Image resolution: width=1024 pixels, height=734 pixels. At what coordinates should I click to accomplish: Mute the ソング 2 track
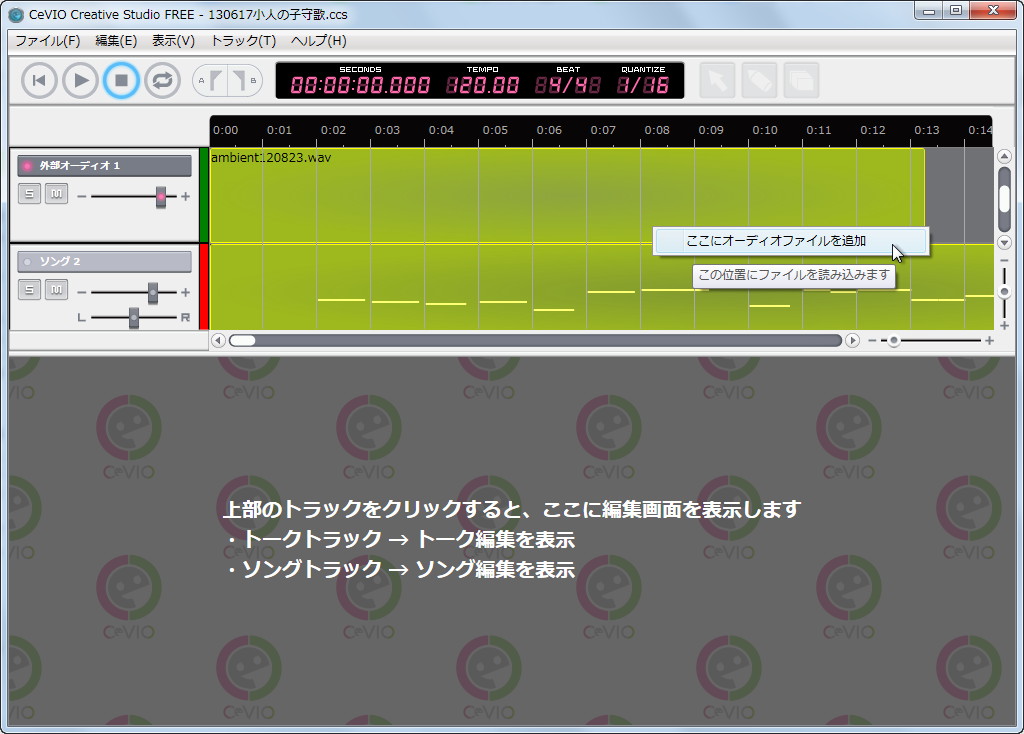point(57,289)
